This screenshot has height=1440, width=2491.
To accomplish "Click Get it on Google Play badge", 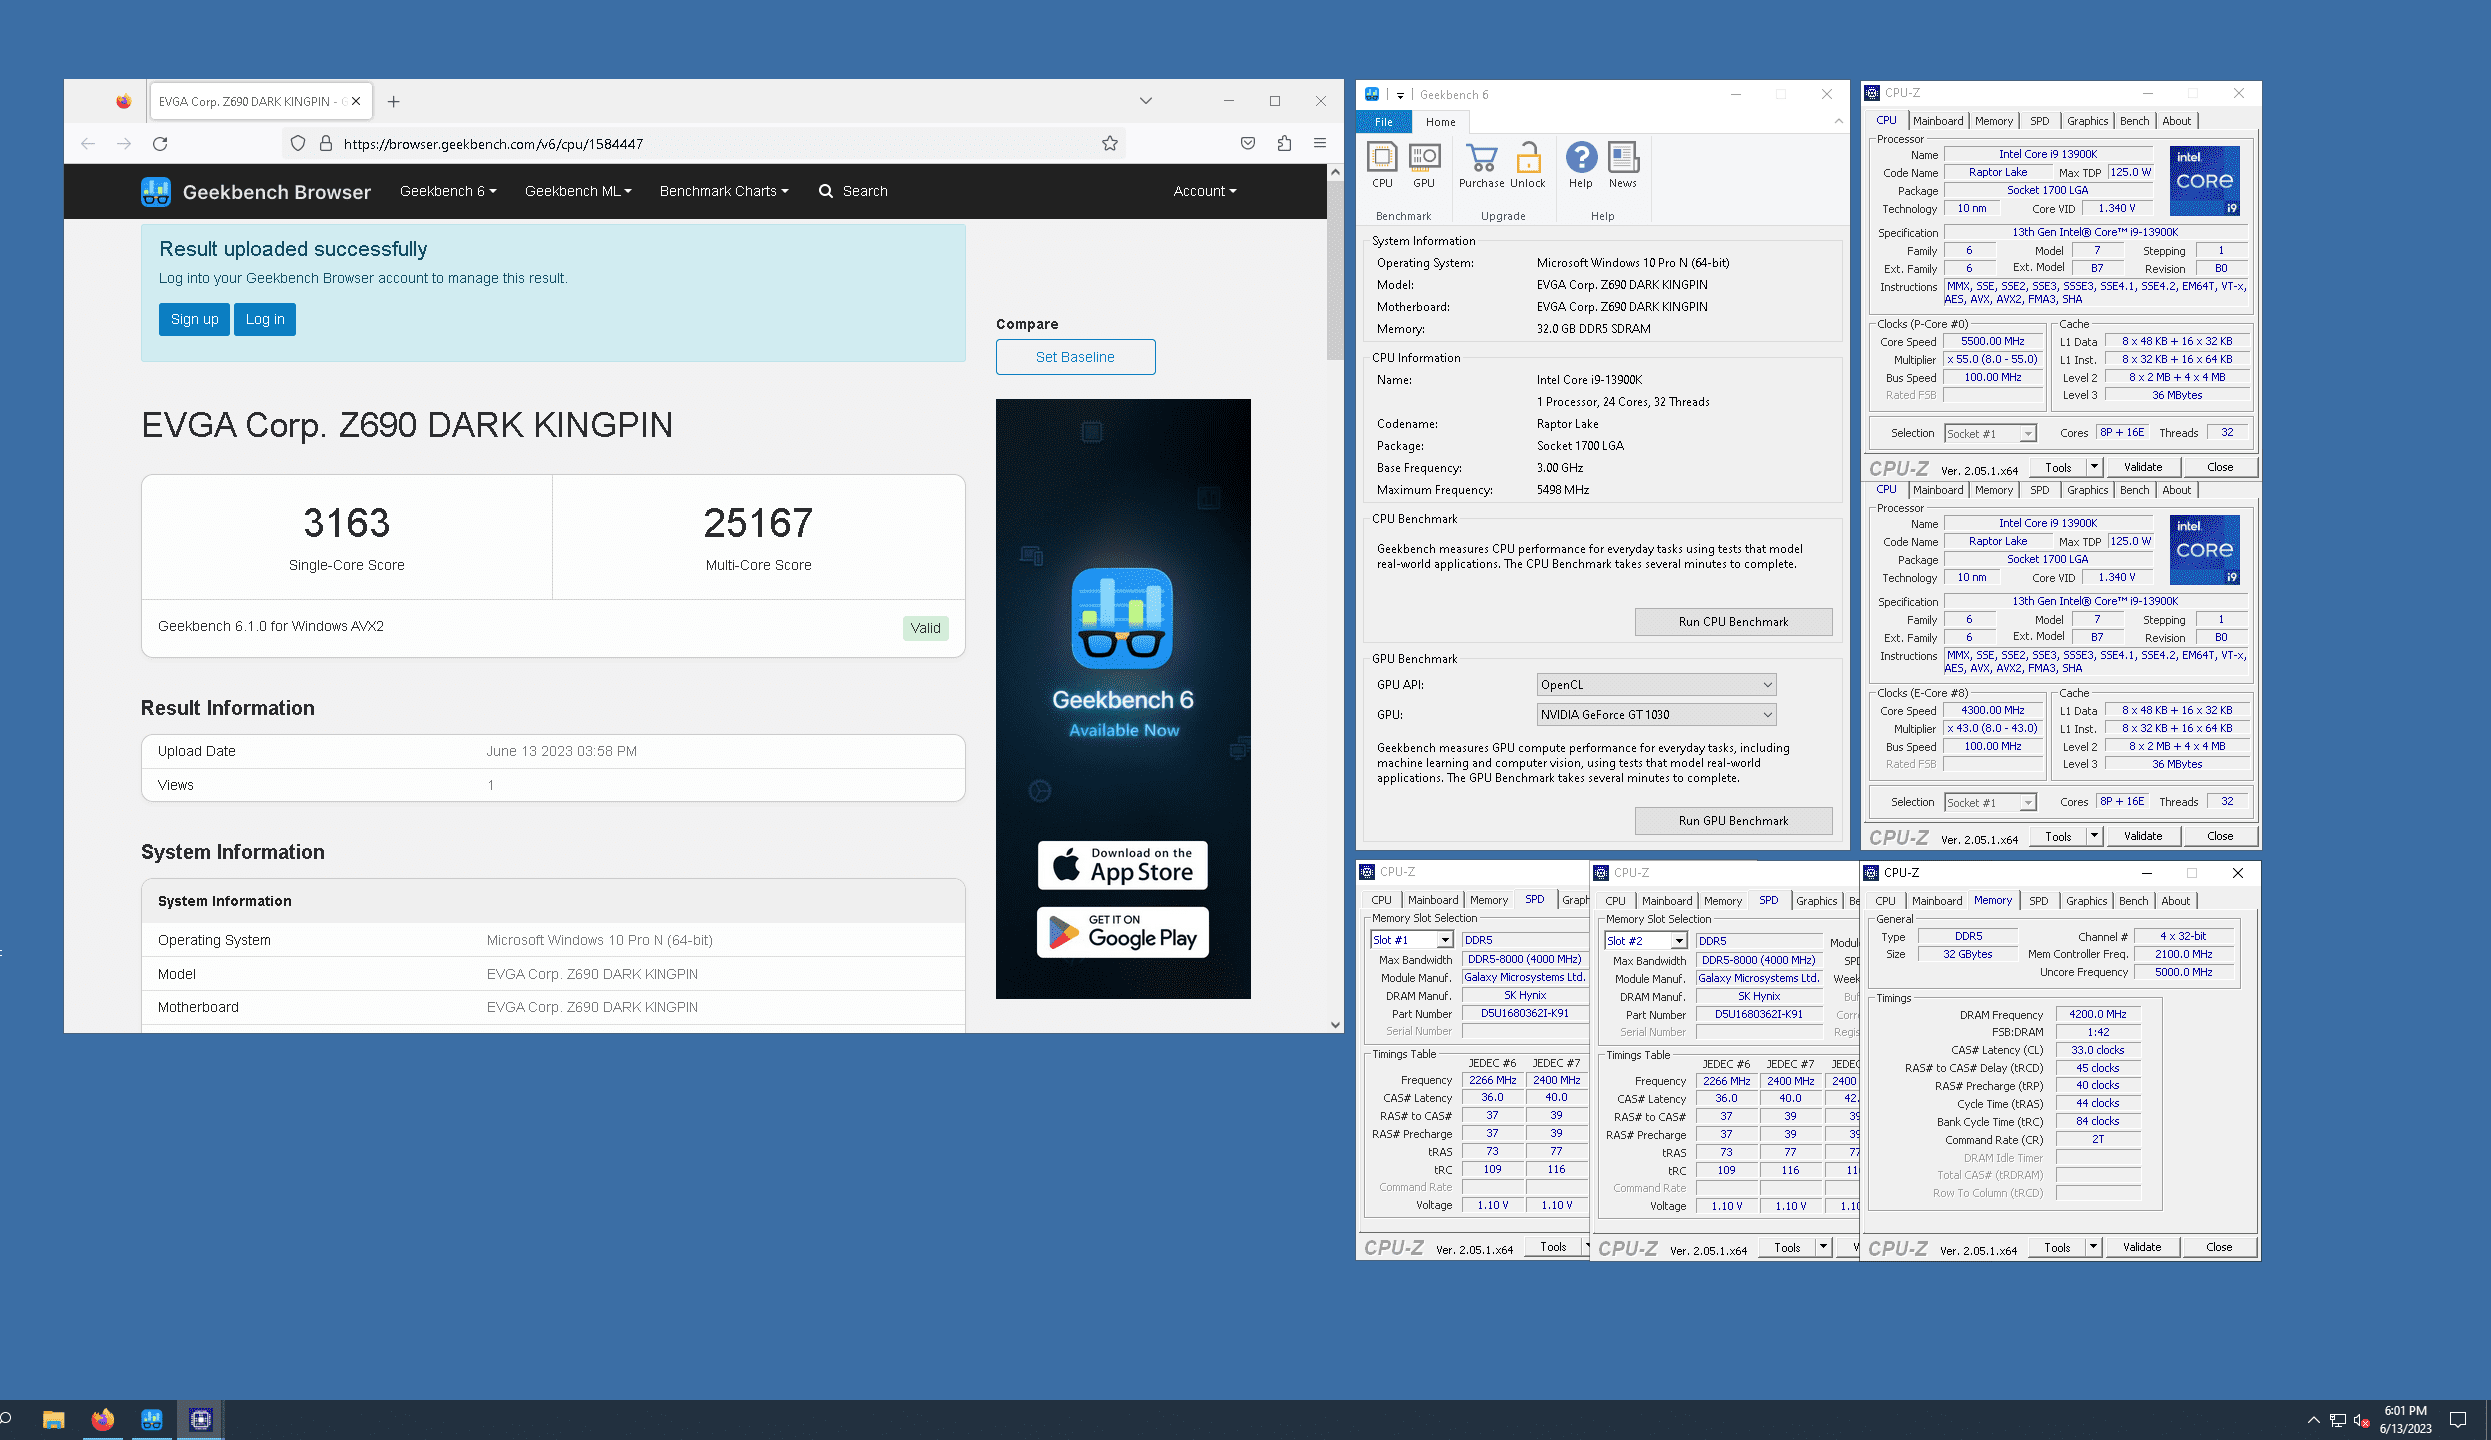I will click(1122, 932).
